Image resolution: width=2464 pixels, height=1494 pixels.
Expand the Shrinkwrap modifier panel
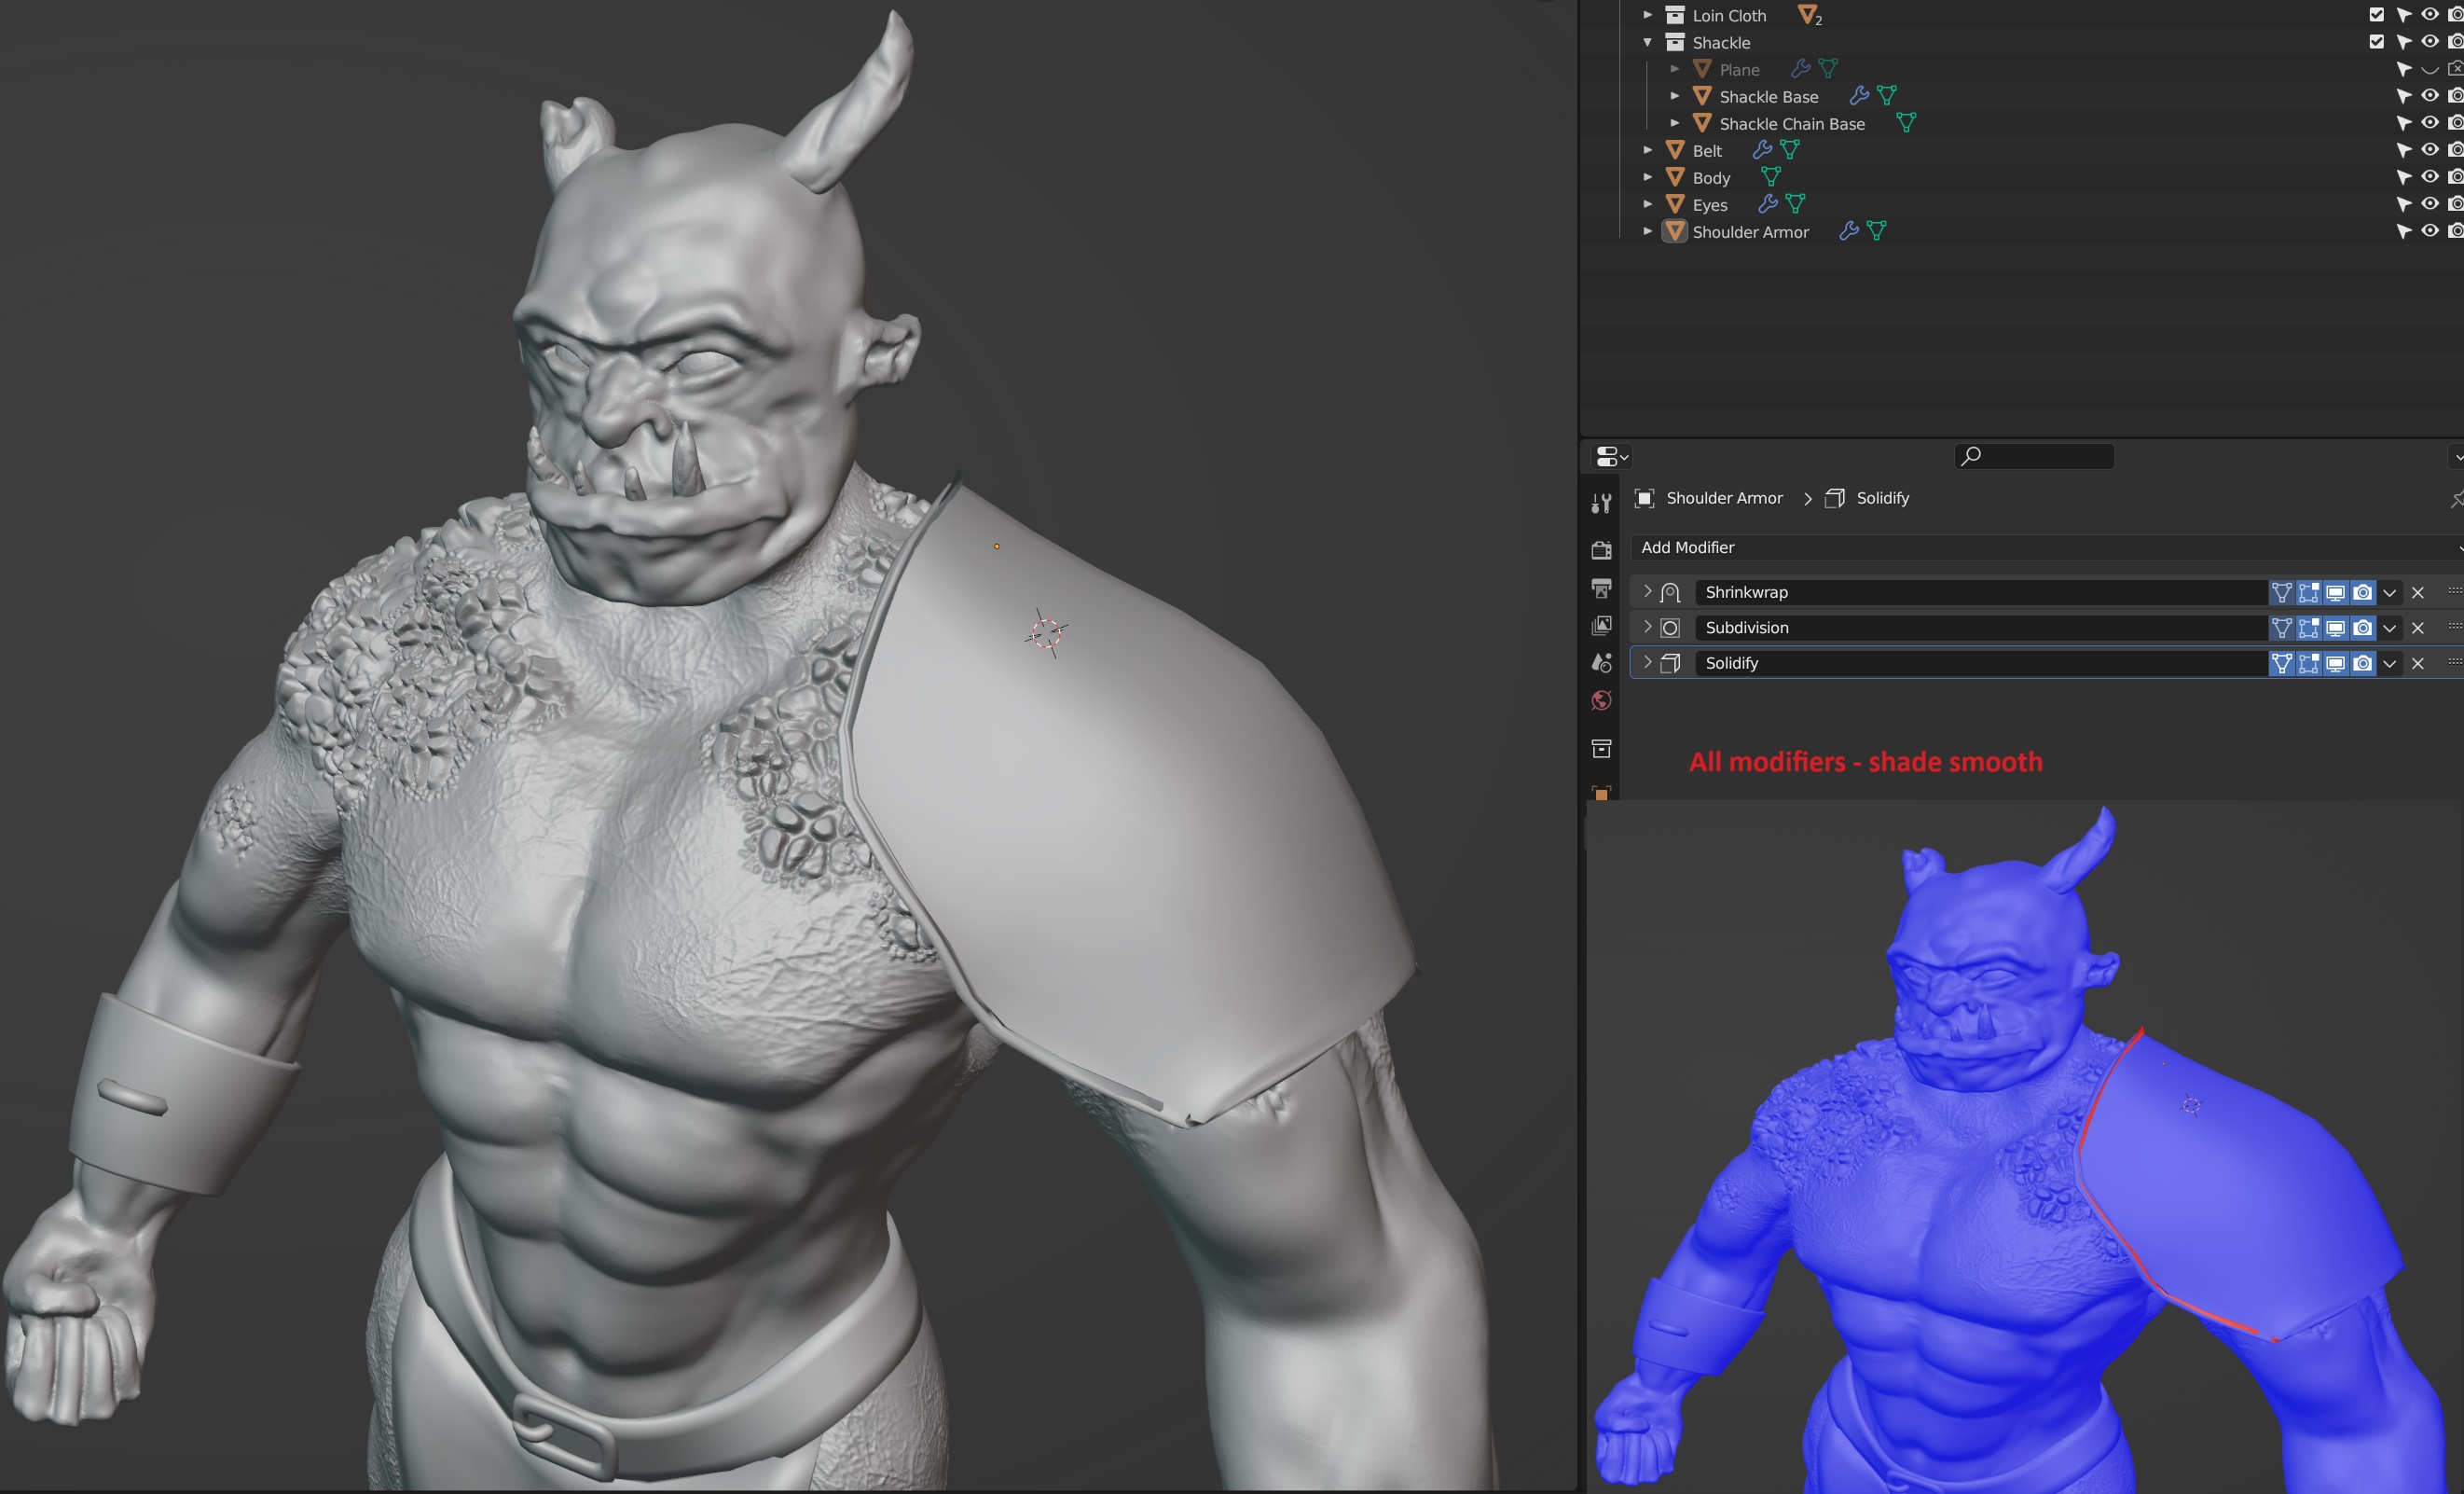pos(1647,591)
